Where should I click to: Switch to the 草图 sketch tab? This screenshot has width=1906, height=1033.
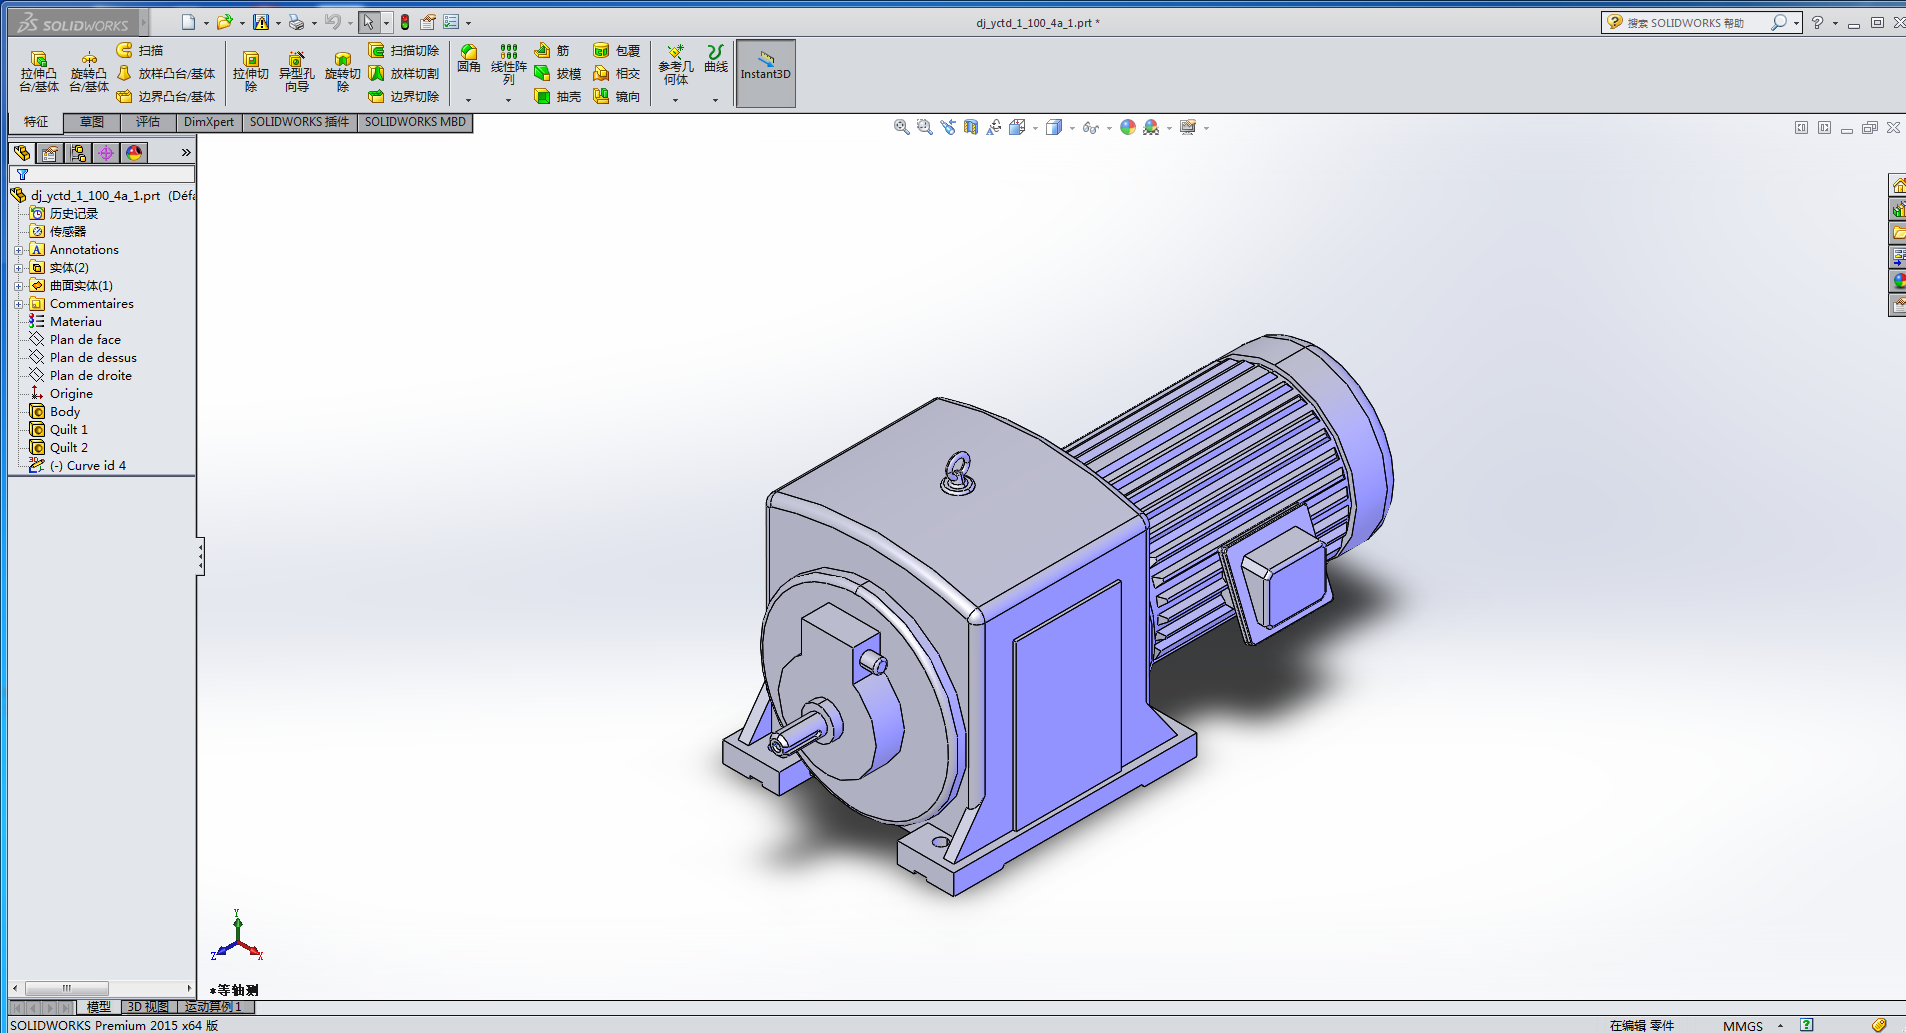click(92, 122)
